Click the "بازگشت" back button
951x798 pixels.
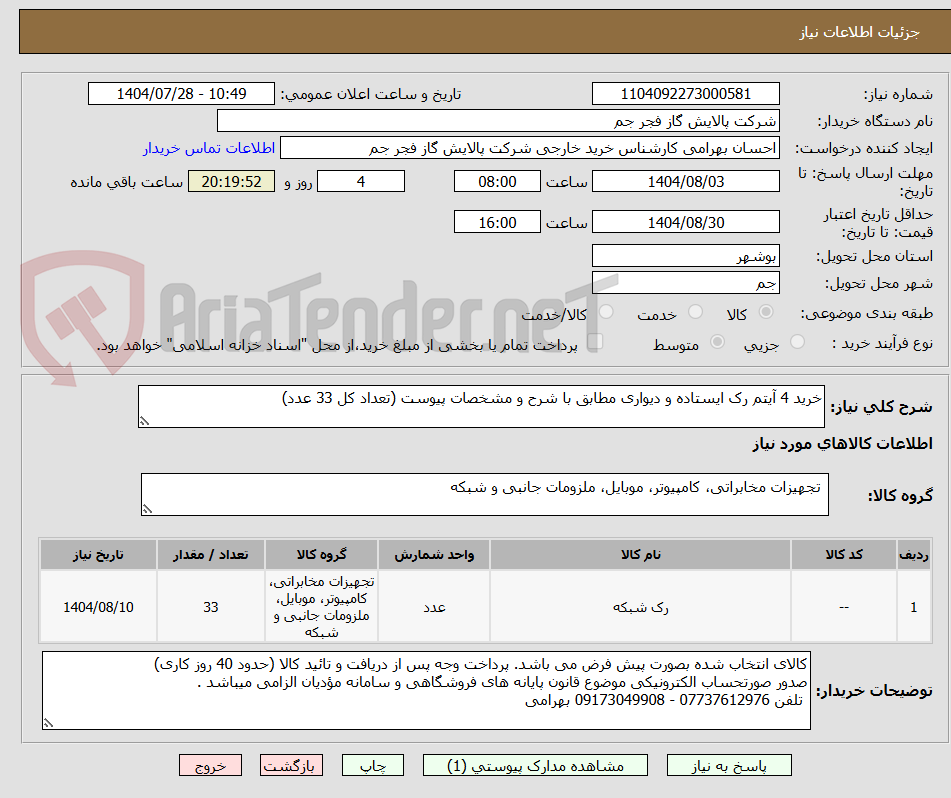point(291,764)
